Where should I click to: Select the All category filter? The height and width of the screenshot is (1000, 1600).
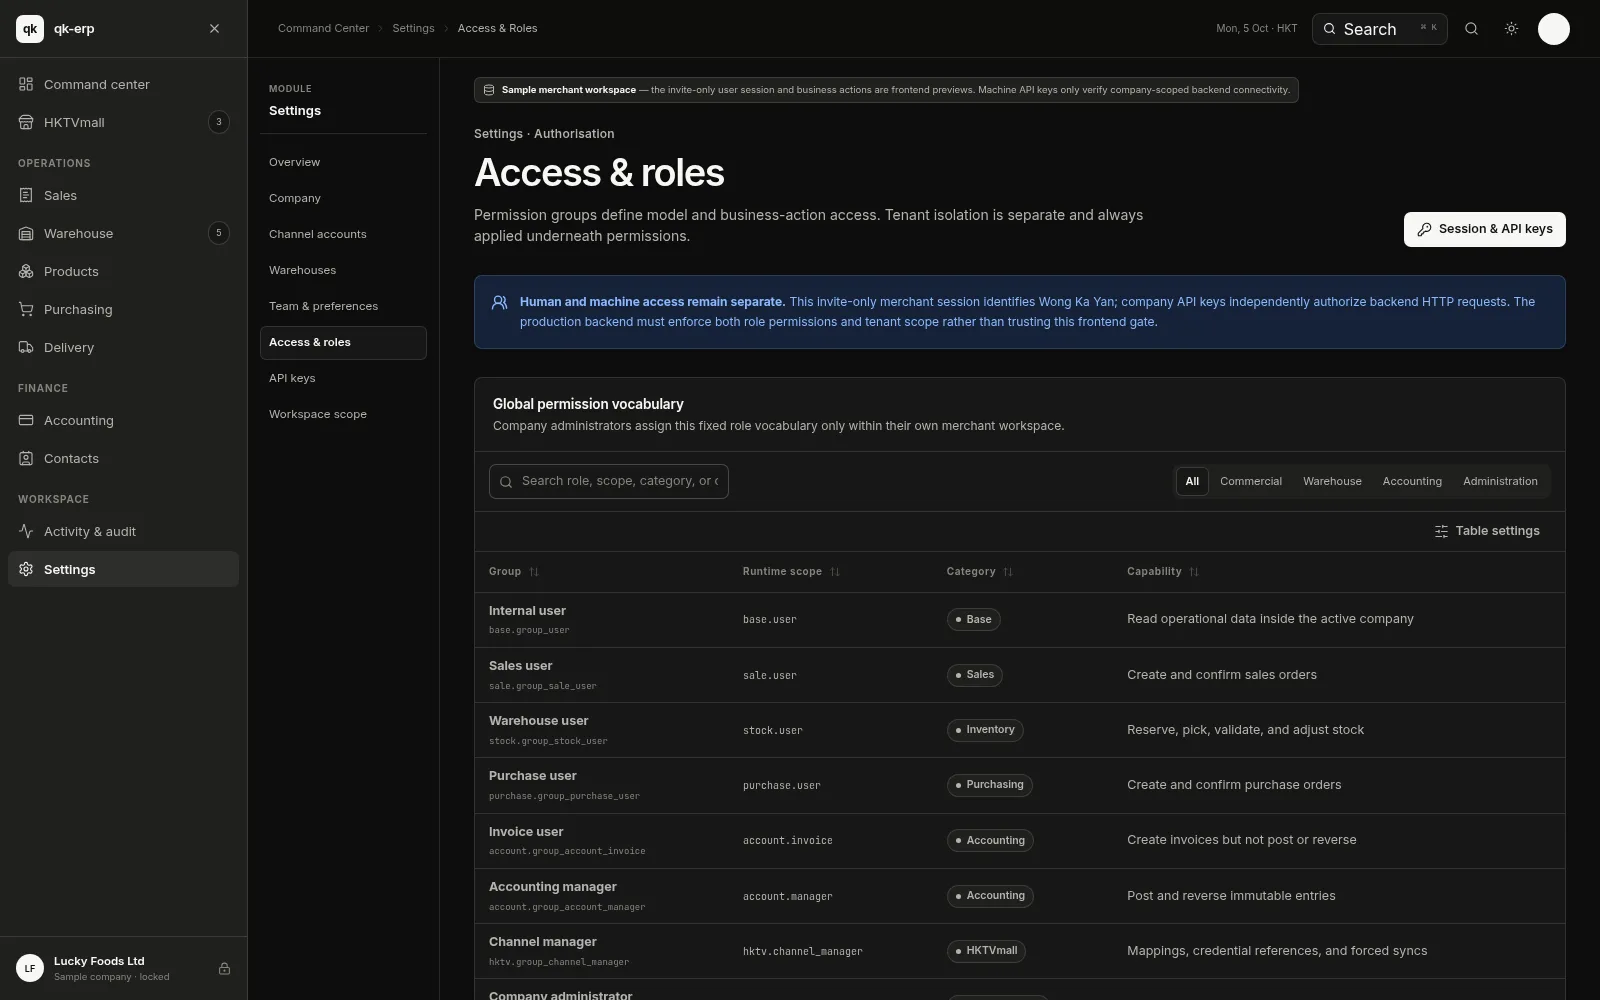point(1192,481)
